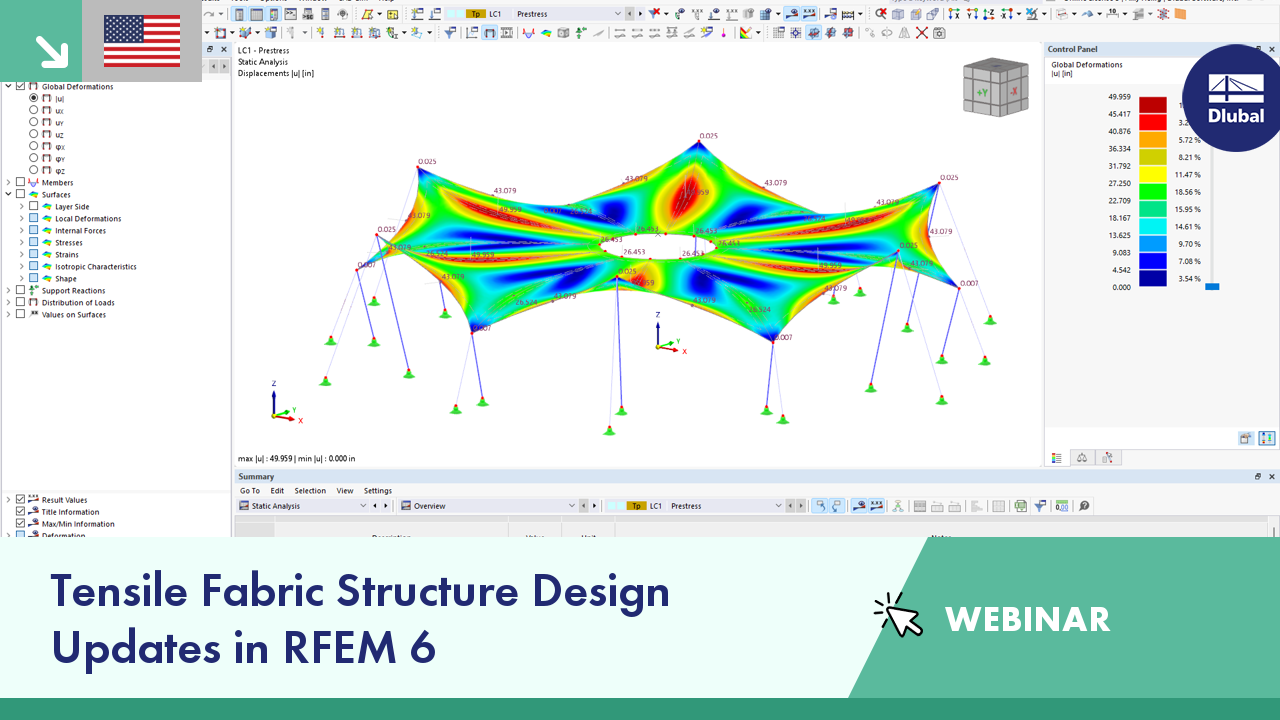The width and height of the screenshot is (1280, 720).
Task: Toggle the Stresses checkbox under Surfaces
Action: coord(34,242)
